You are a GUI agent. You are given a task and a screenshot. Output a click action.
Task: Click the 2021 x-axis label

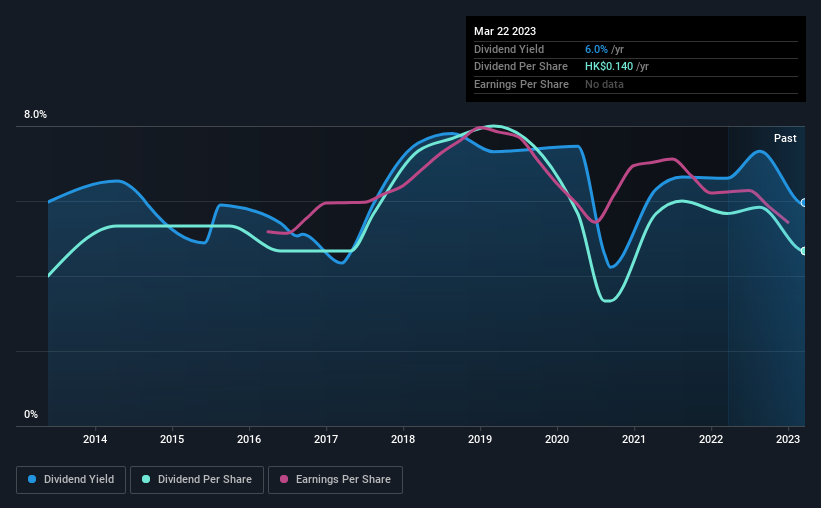(x=634, y=439)
